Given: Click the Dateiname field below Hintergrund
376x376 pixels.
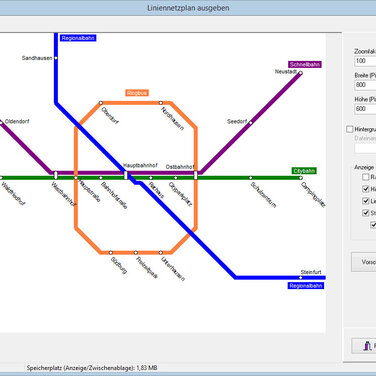Looking at the screenshot, I should tap(365, 148).
